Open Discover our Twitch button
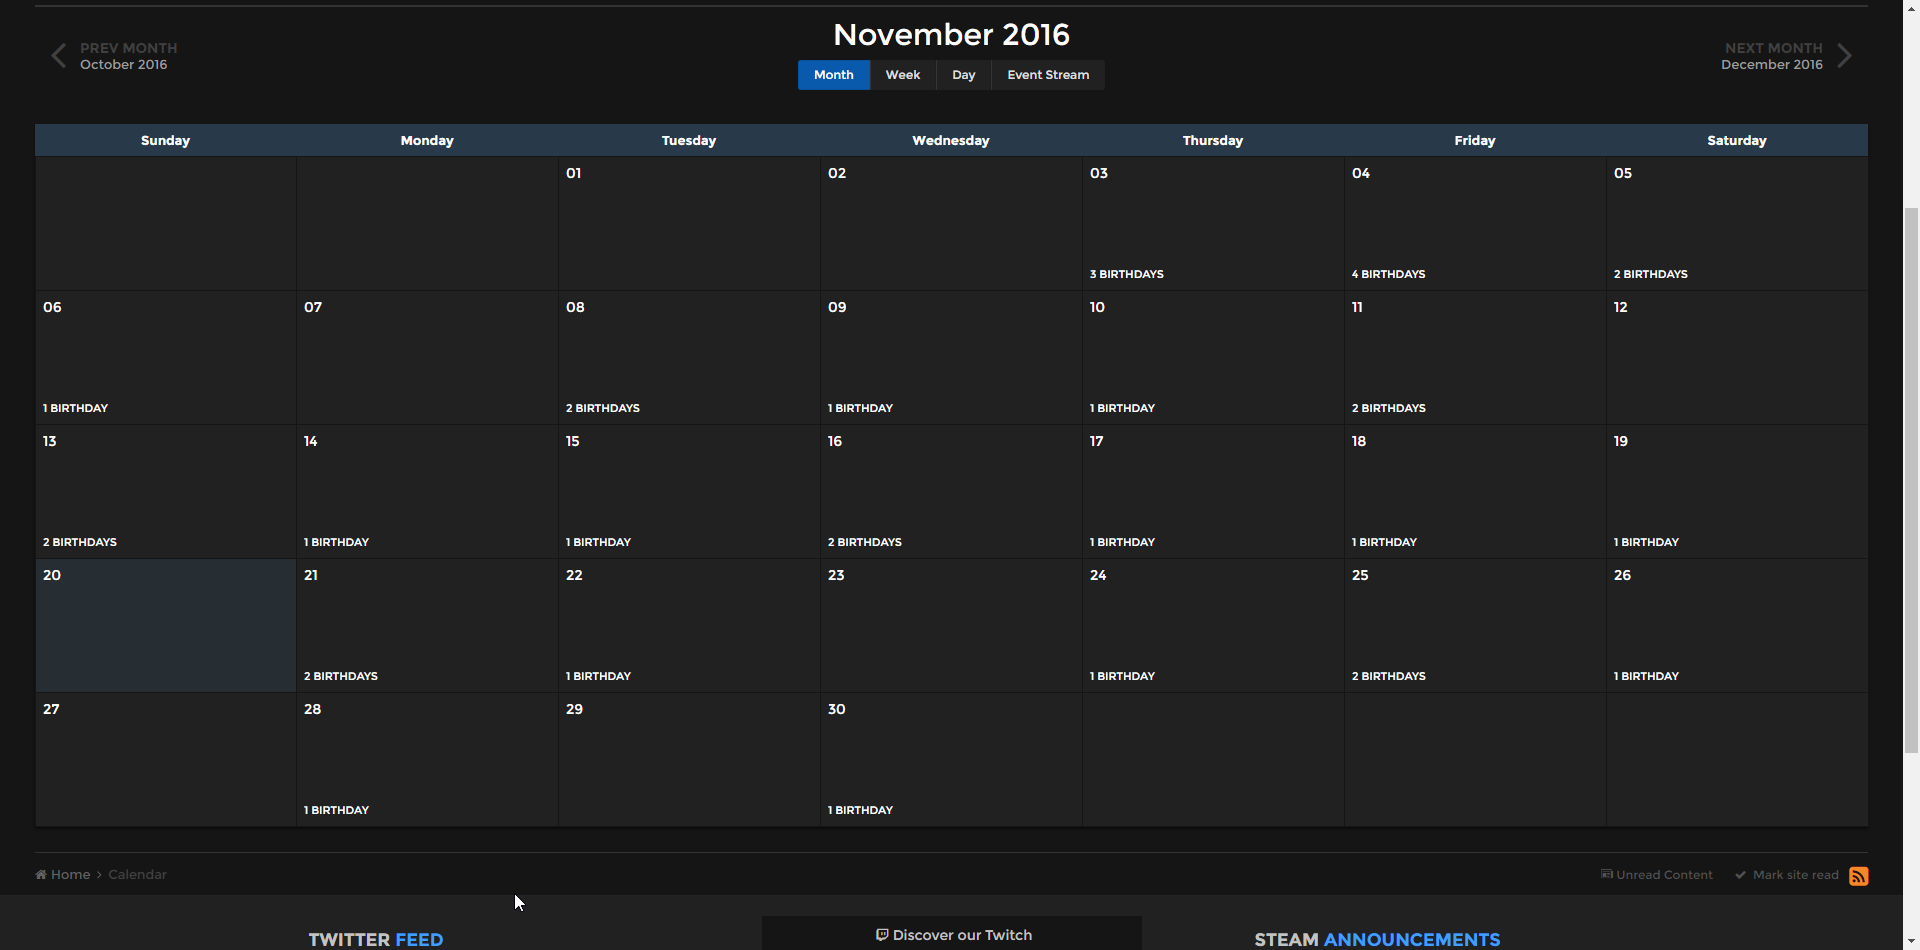This screenshot has width=1920, height=950. click(952, 935)
